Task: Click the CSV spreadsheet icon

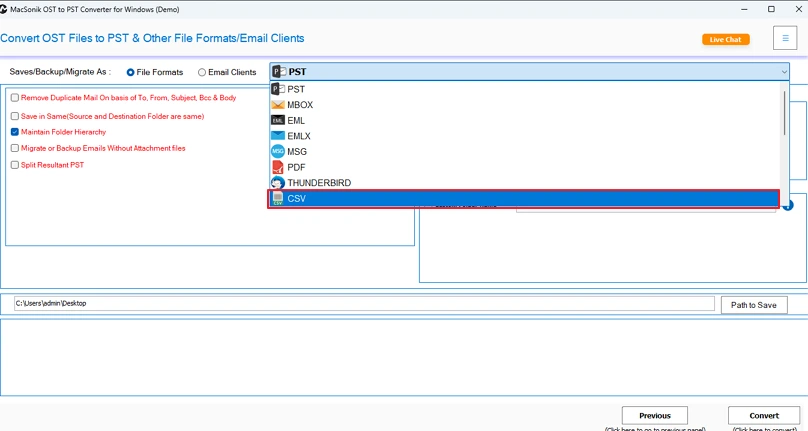Action: [x=278, y=199]
